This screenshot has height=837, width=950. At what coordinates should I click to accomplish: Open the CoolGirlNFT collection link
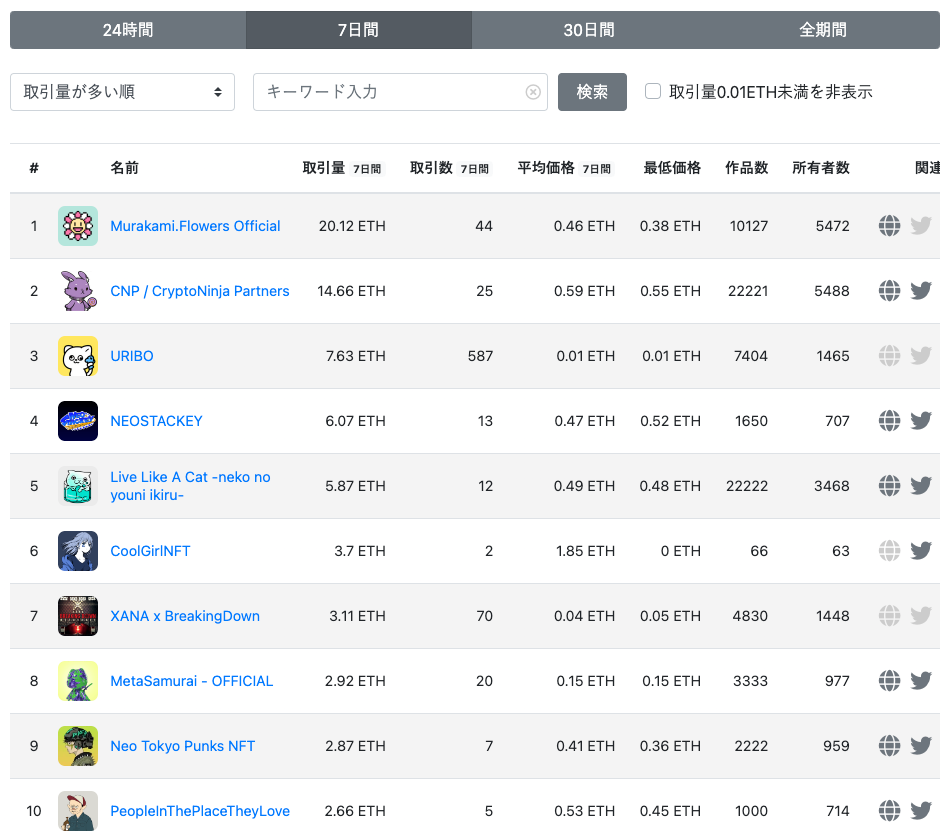click(x=150, y=551)
